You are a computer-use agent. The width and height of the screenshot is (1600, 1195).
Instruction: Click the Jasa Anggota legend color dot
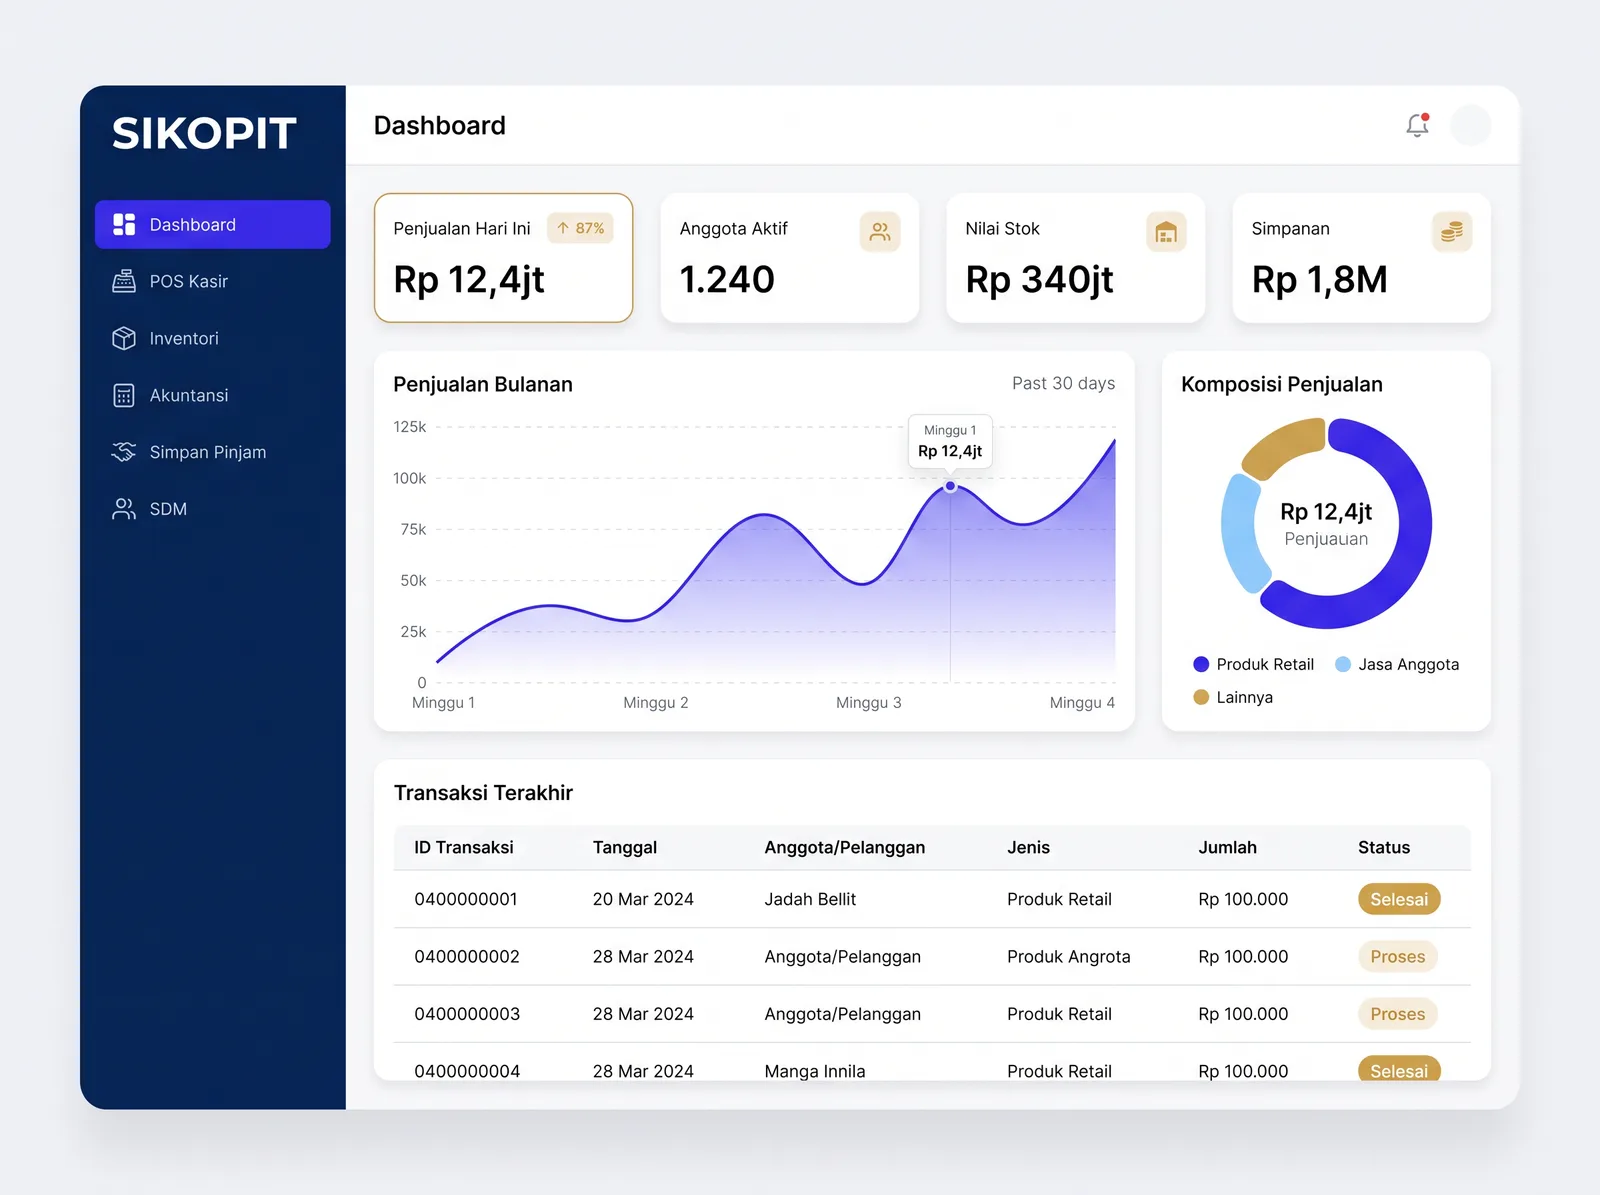(1343, 664)
